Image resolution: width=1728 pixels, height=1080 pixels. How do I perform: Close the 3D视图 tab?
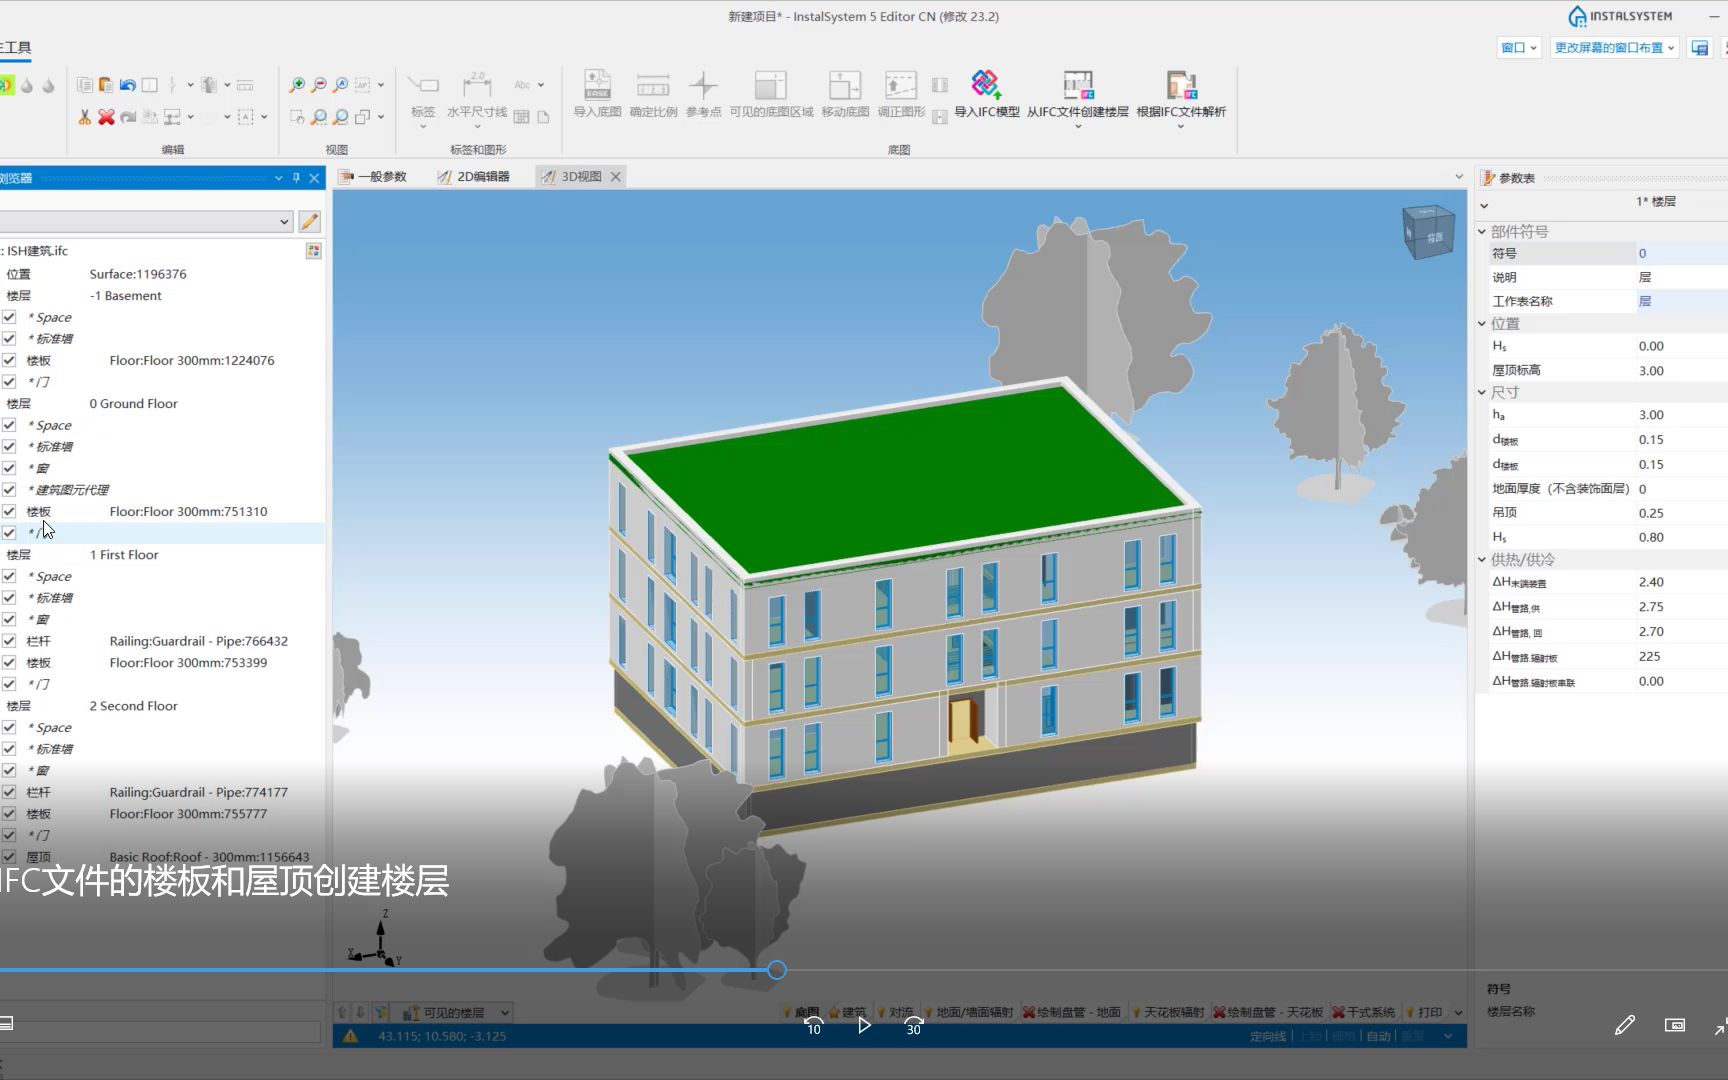coord(616,177)
